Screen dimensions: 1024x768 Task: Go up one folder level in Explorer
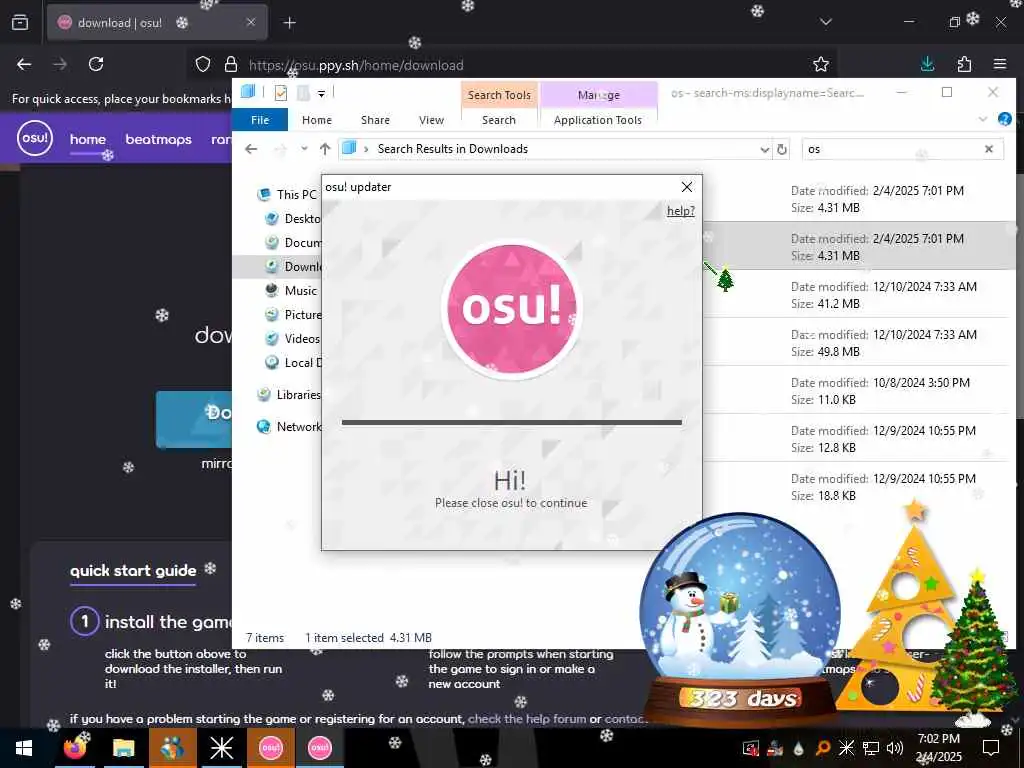tap(325, 149)
